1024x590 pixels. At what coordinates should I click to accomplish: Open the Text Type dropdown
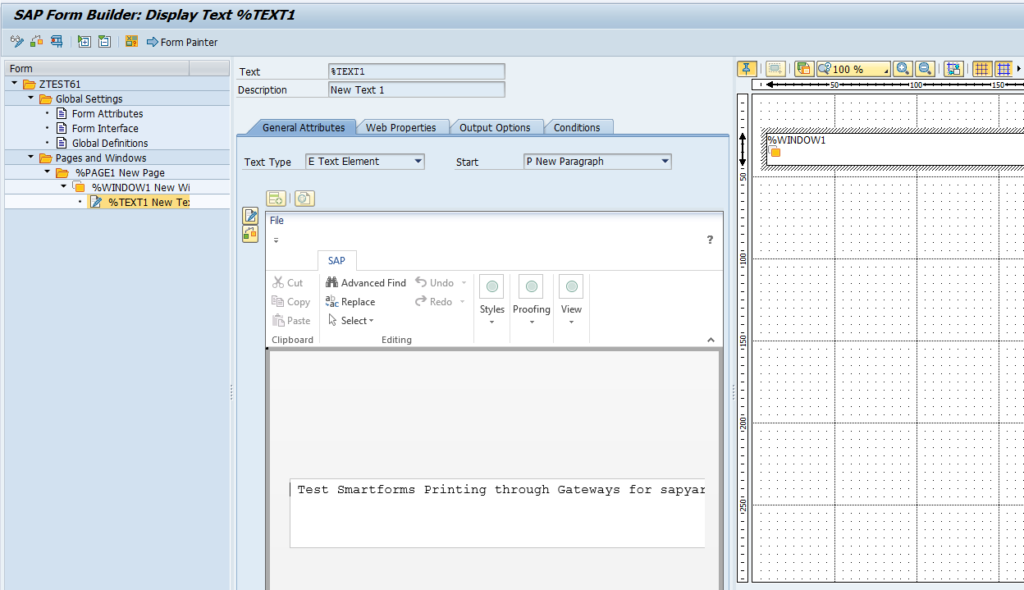click(x=418, y=161)
